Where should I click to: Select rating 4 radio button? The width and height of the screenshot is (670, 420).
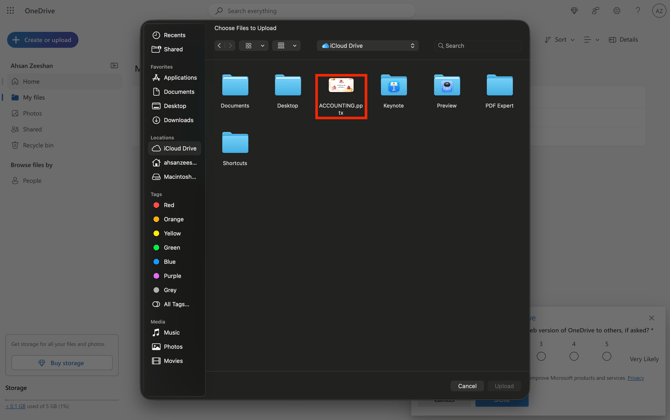pyautogui.click(x=574, y=356)
